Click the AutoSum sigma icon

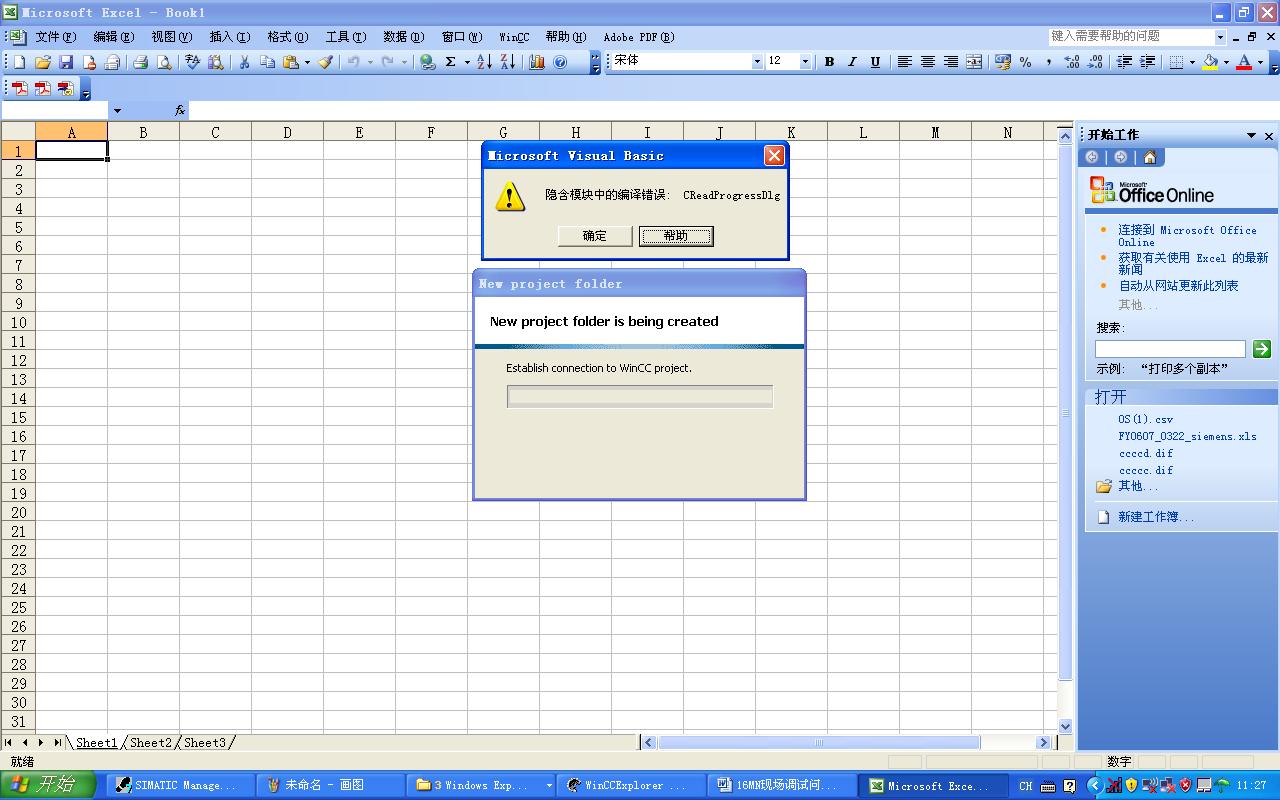pyautogui.click(x=451, y=62)
